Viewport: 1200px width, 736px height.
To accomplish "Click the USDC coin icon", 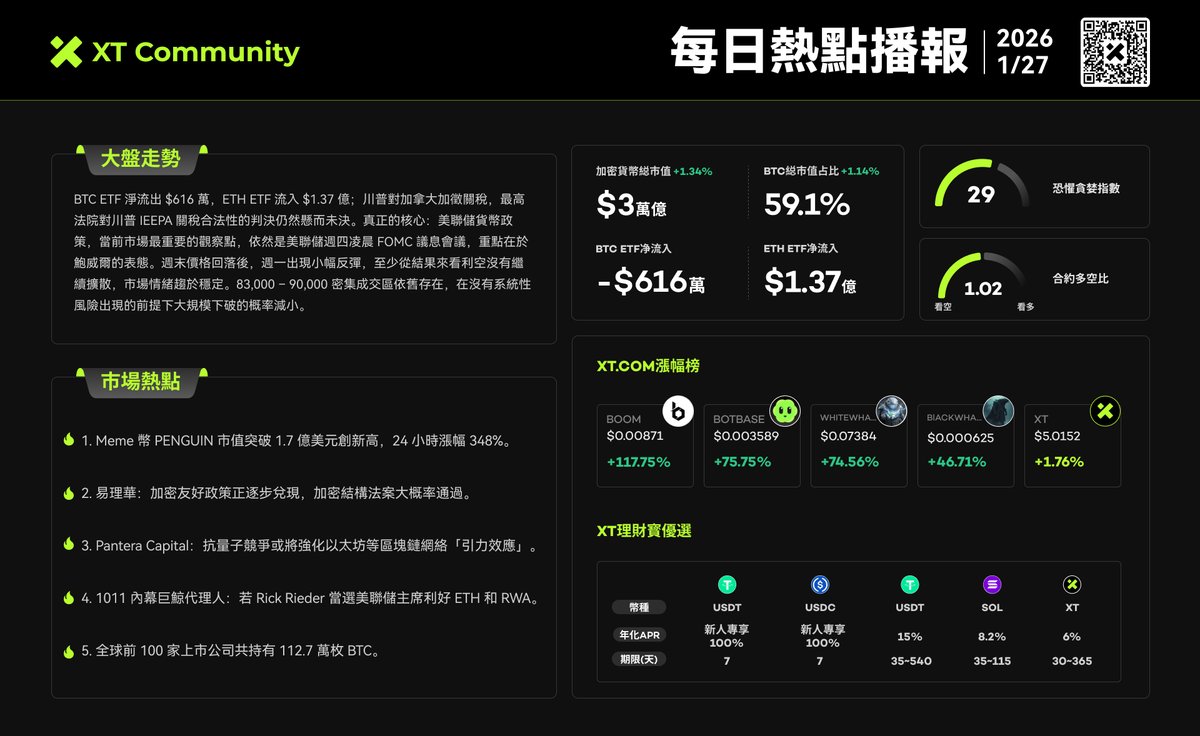I will pos(818,583).
